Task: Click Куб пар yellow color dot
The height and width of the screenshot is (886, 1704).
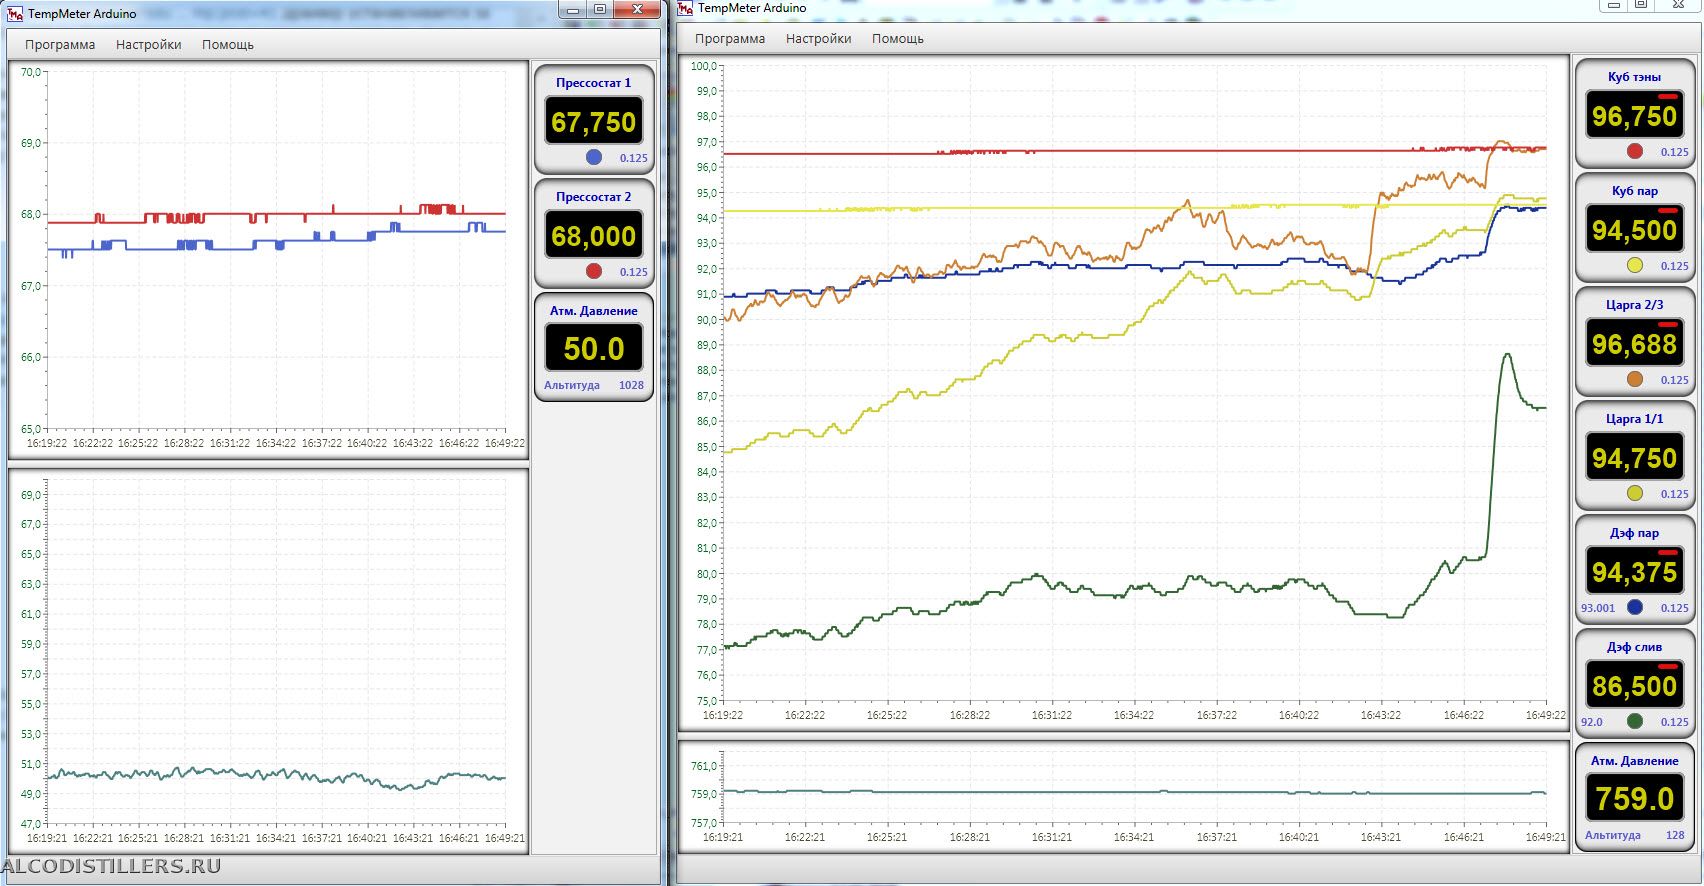Action: pyautogui.click(x=1635, y=265)
